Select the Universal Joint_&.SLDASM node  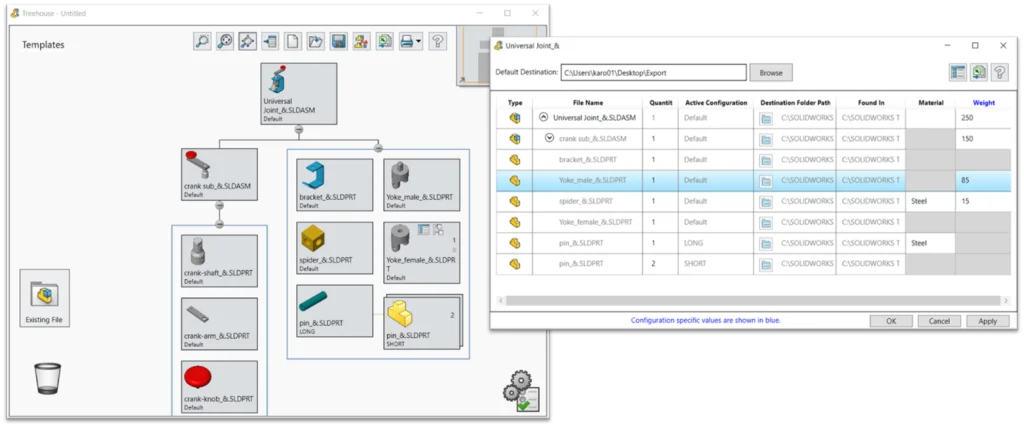[x=298, y=93]
